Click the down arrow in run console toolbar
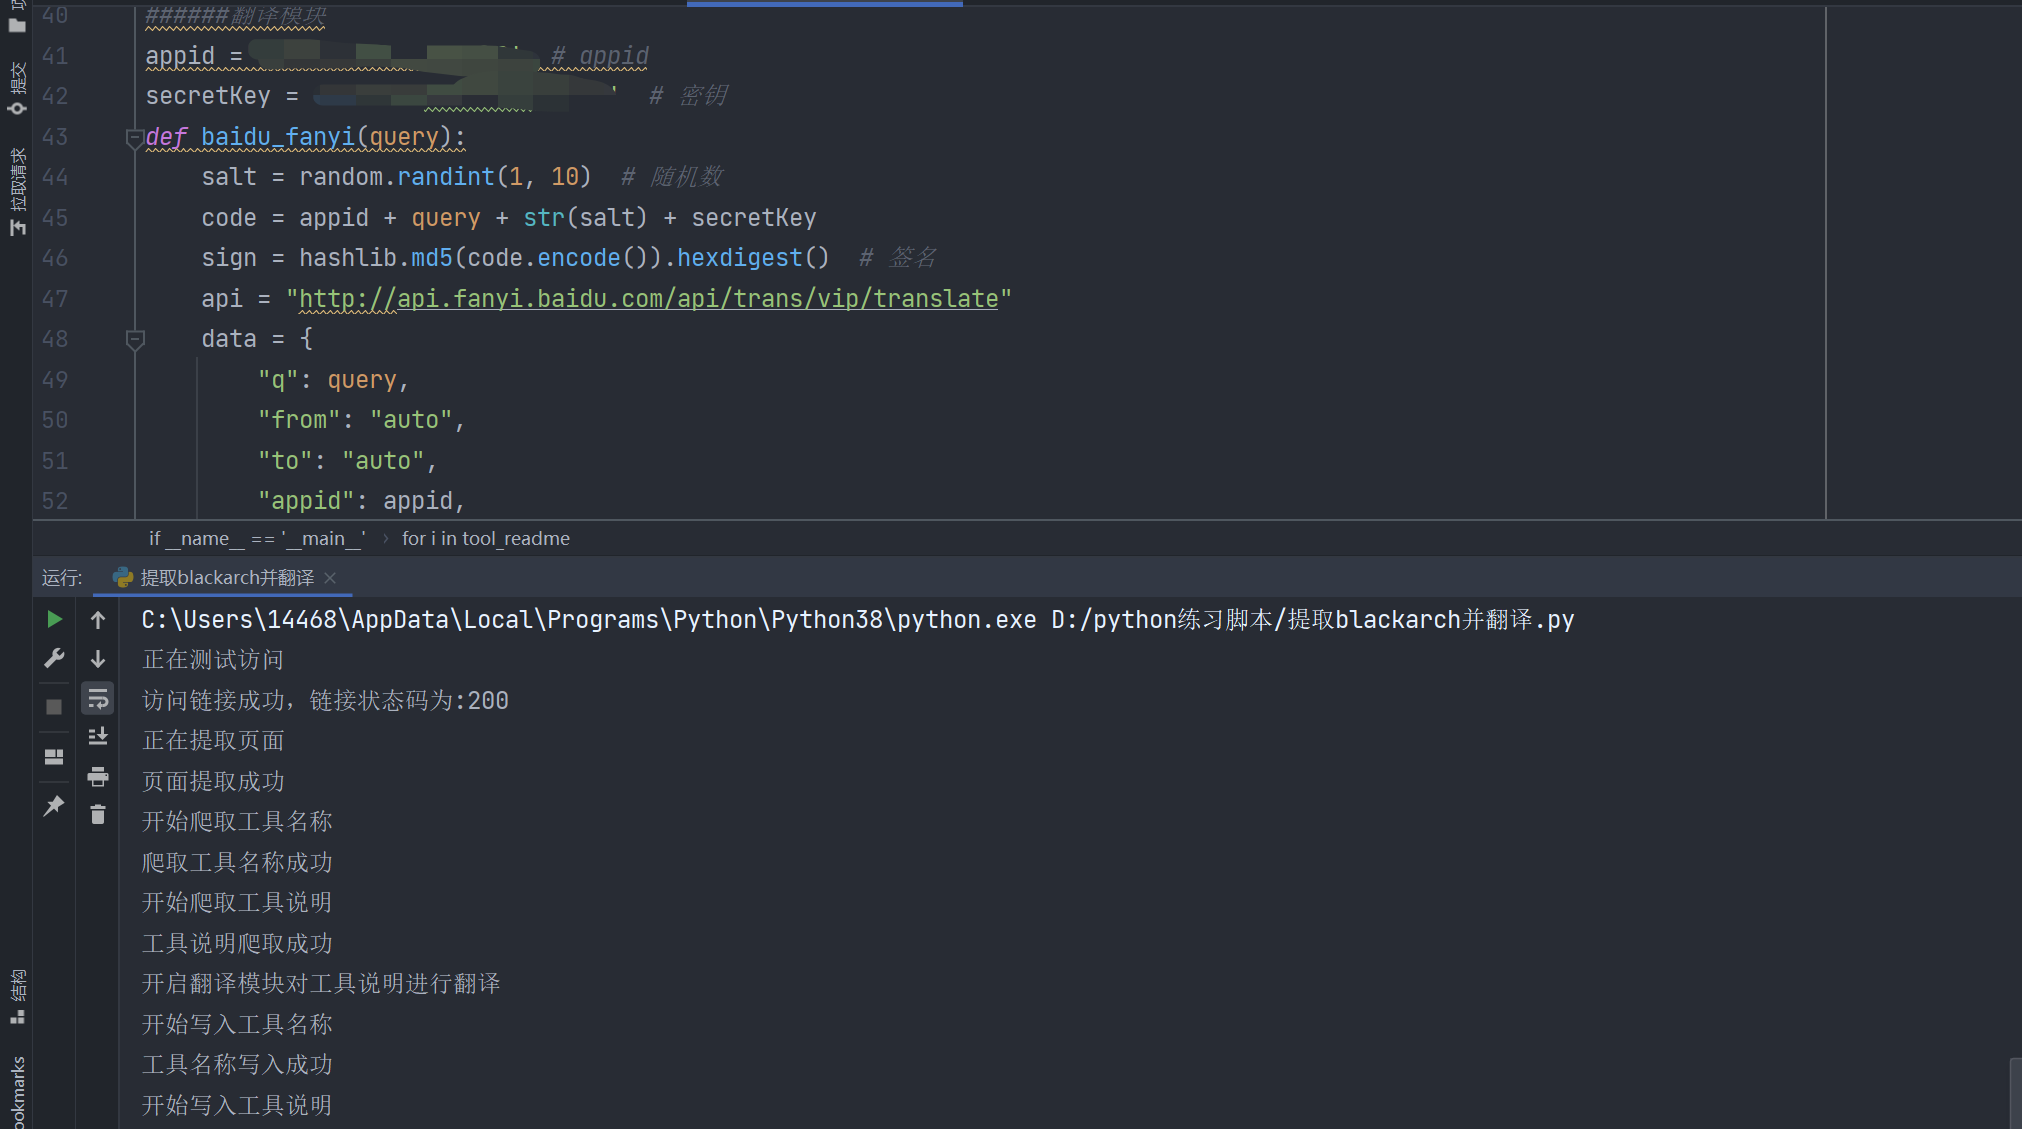 [x=98, y=659]
